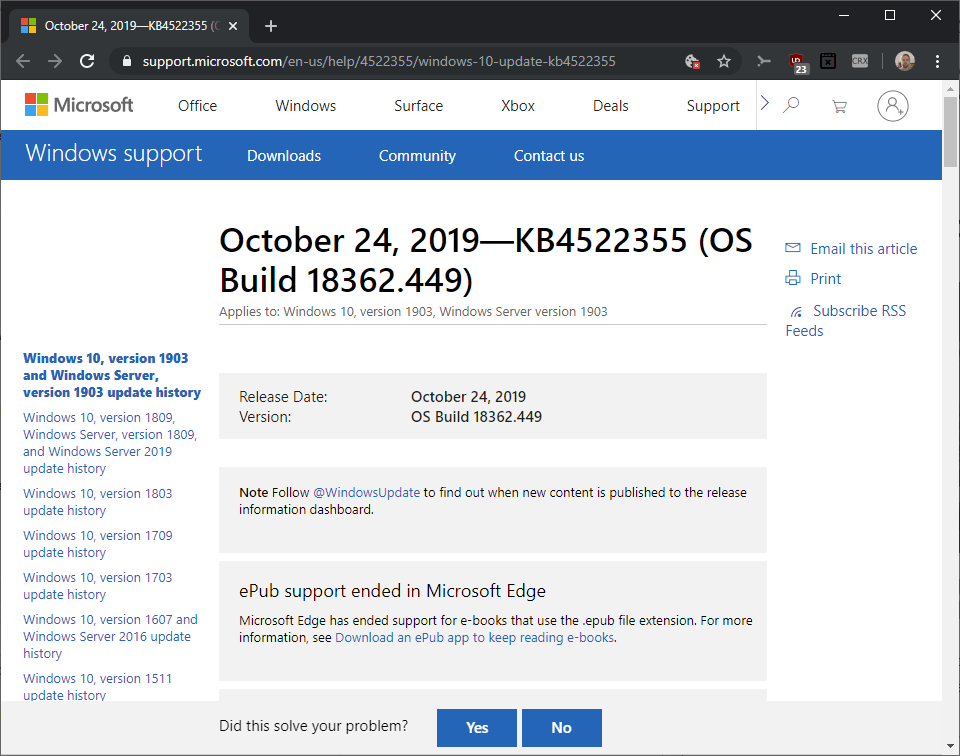Open the Contact us page
The height and width of the screenshot is (756, 960).
tap(549, 156)
